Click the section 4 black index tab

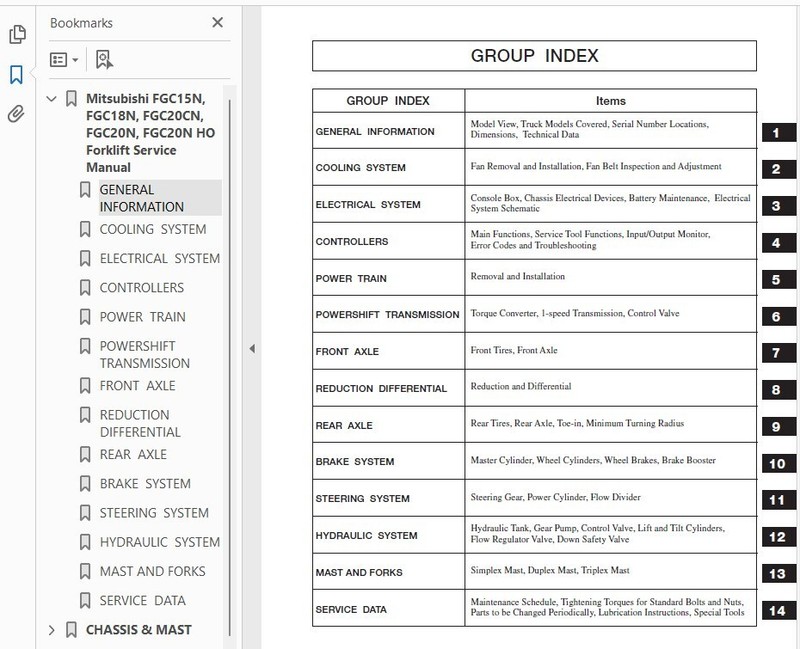(x=779, y=243)
